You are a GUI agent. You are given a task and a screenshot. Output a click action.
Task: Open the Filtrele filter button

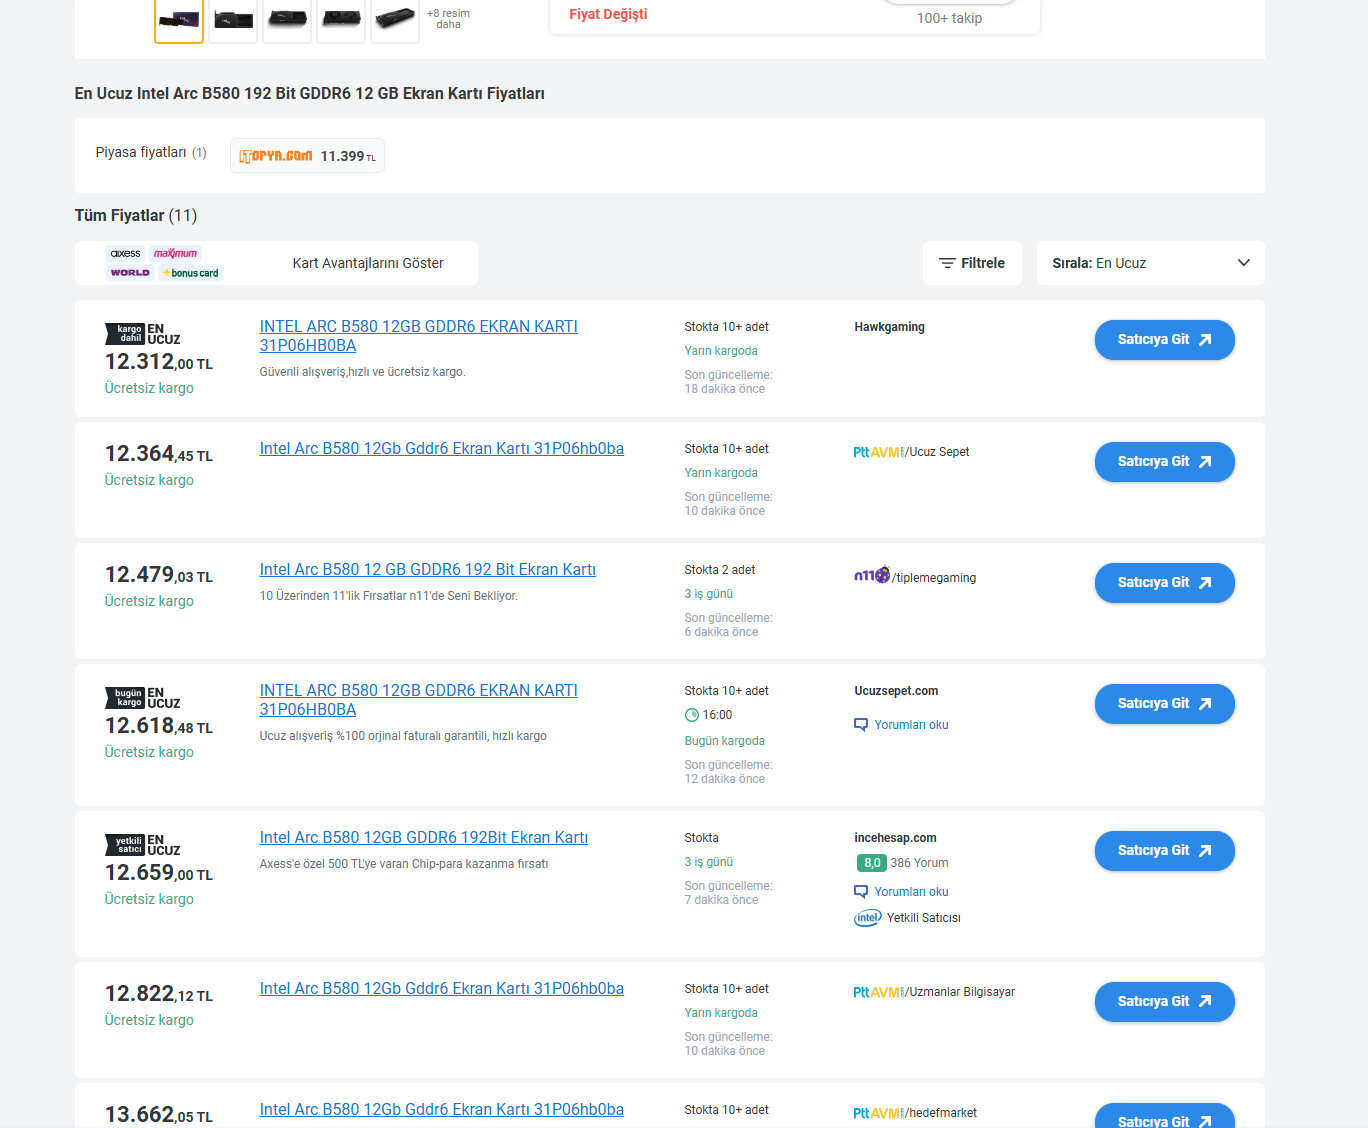(972, 263)
